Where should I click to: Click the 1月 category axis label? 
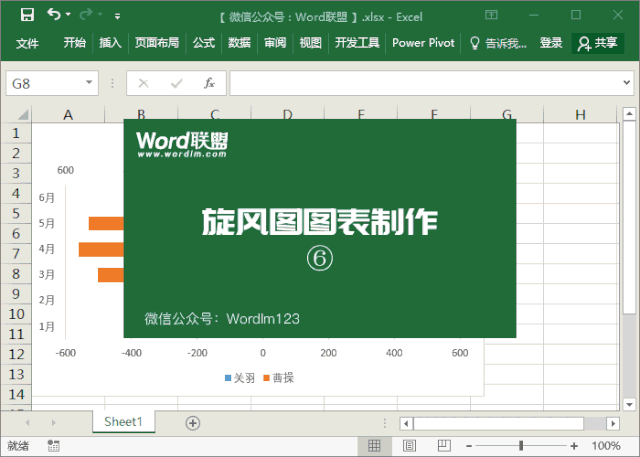tap(47, 326)
